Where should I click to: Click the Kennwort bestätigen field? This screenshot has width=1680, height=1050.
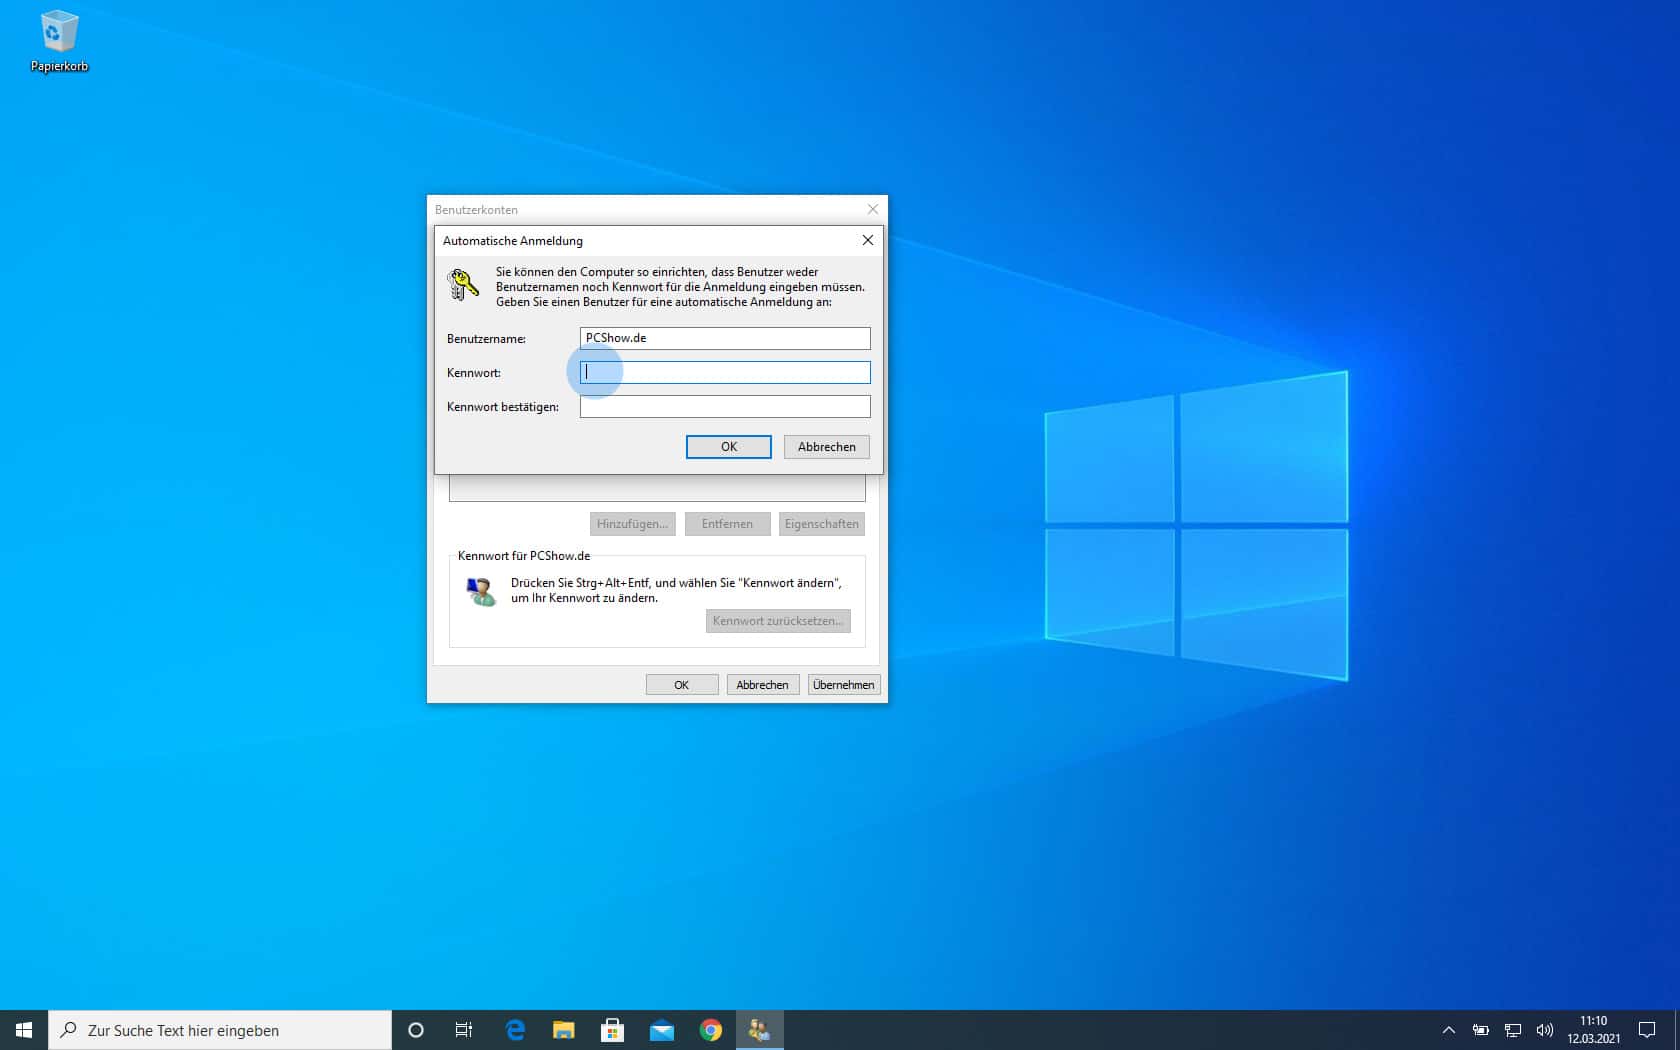725,406
